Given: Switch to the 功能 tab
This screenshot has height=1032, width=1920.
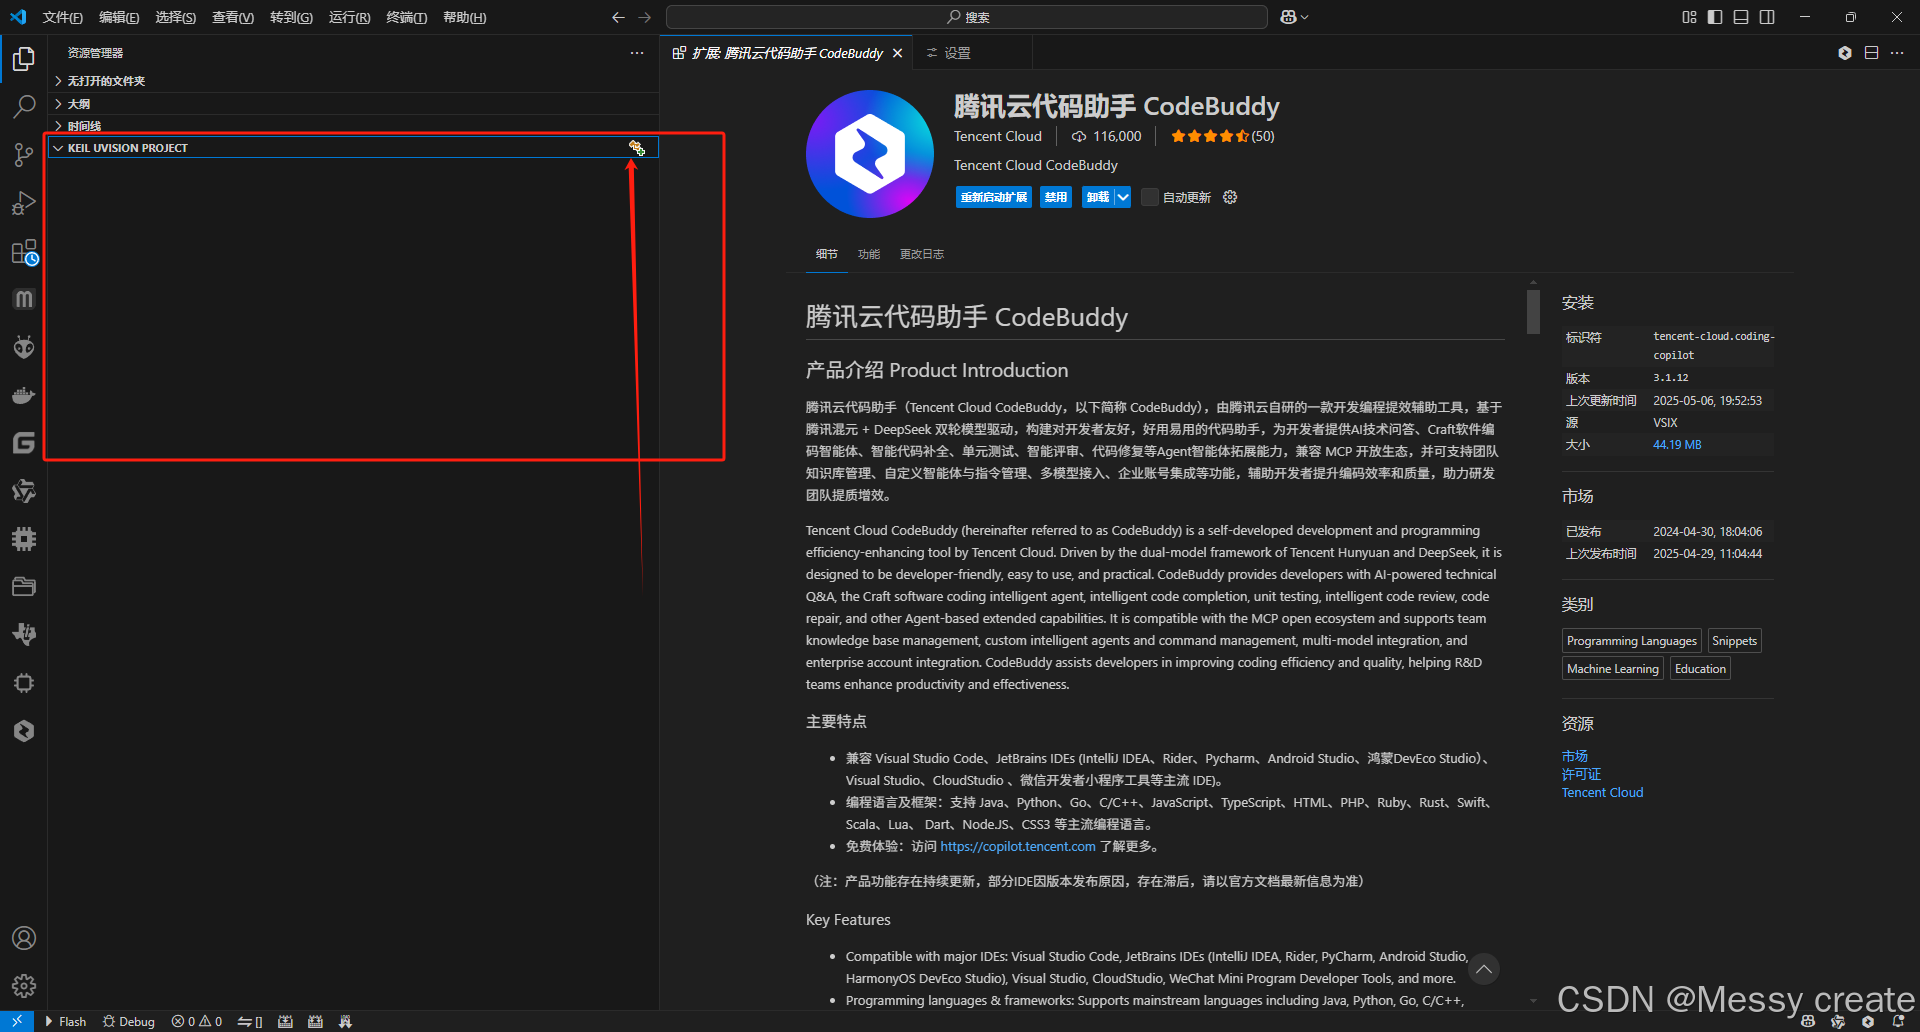Looking at the screenshot, I should tap(869, 254).
